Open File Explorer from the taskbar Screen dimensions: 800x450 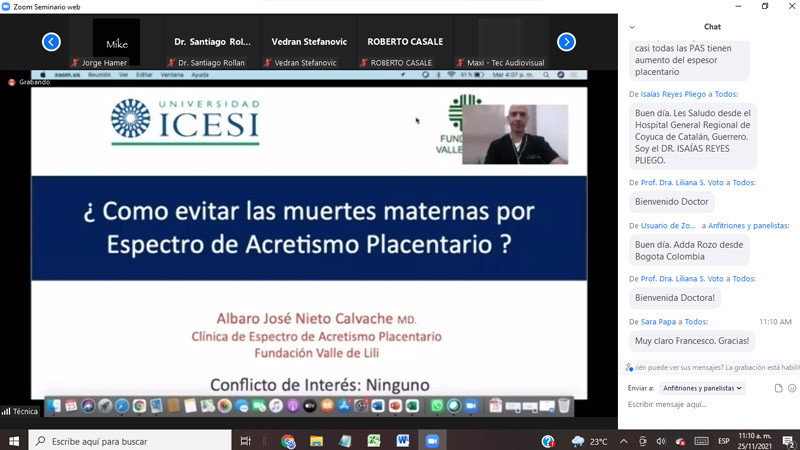[316, 441]
